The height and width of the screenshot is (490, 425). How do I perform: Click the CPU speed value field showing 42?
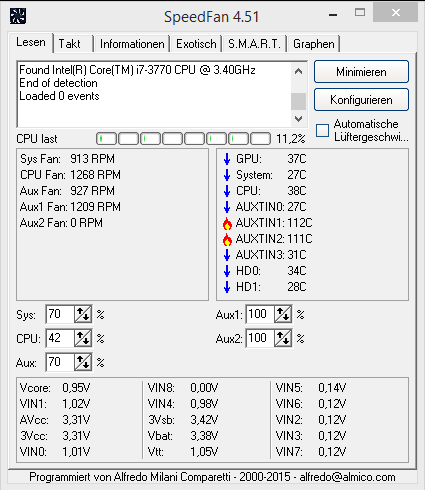pyautogui.click(x=60, y=338)
